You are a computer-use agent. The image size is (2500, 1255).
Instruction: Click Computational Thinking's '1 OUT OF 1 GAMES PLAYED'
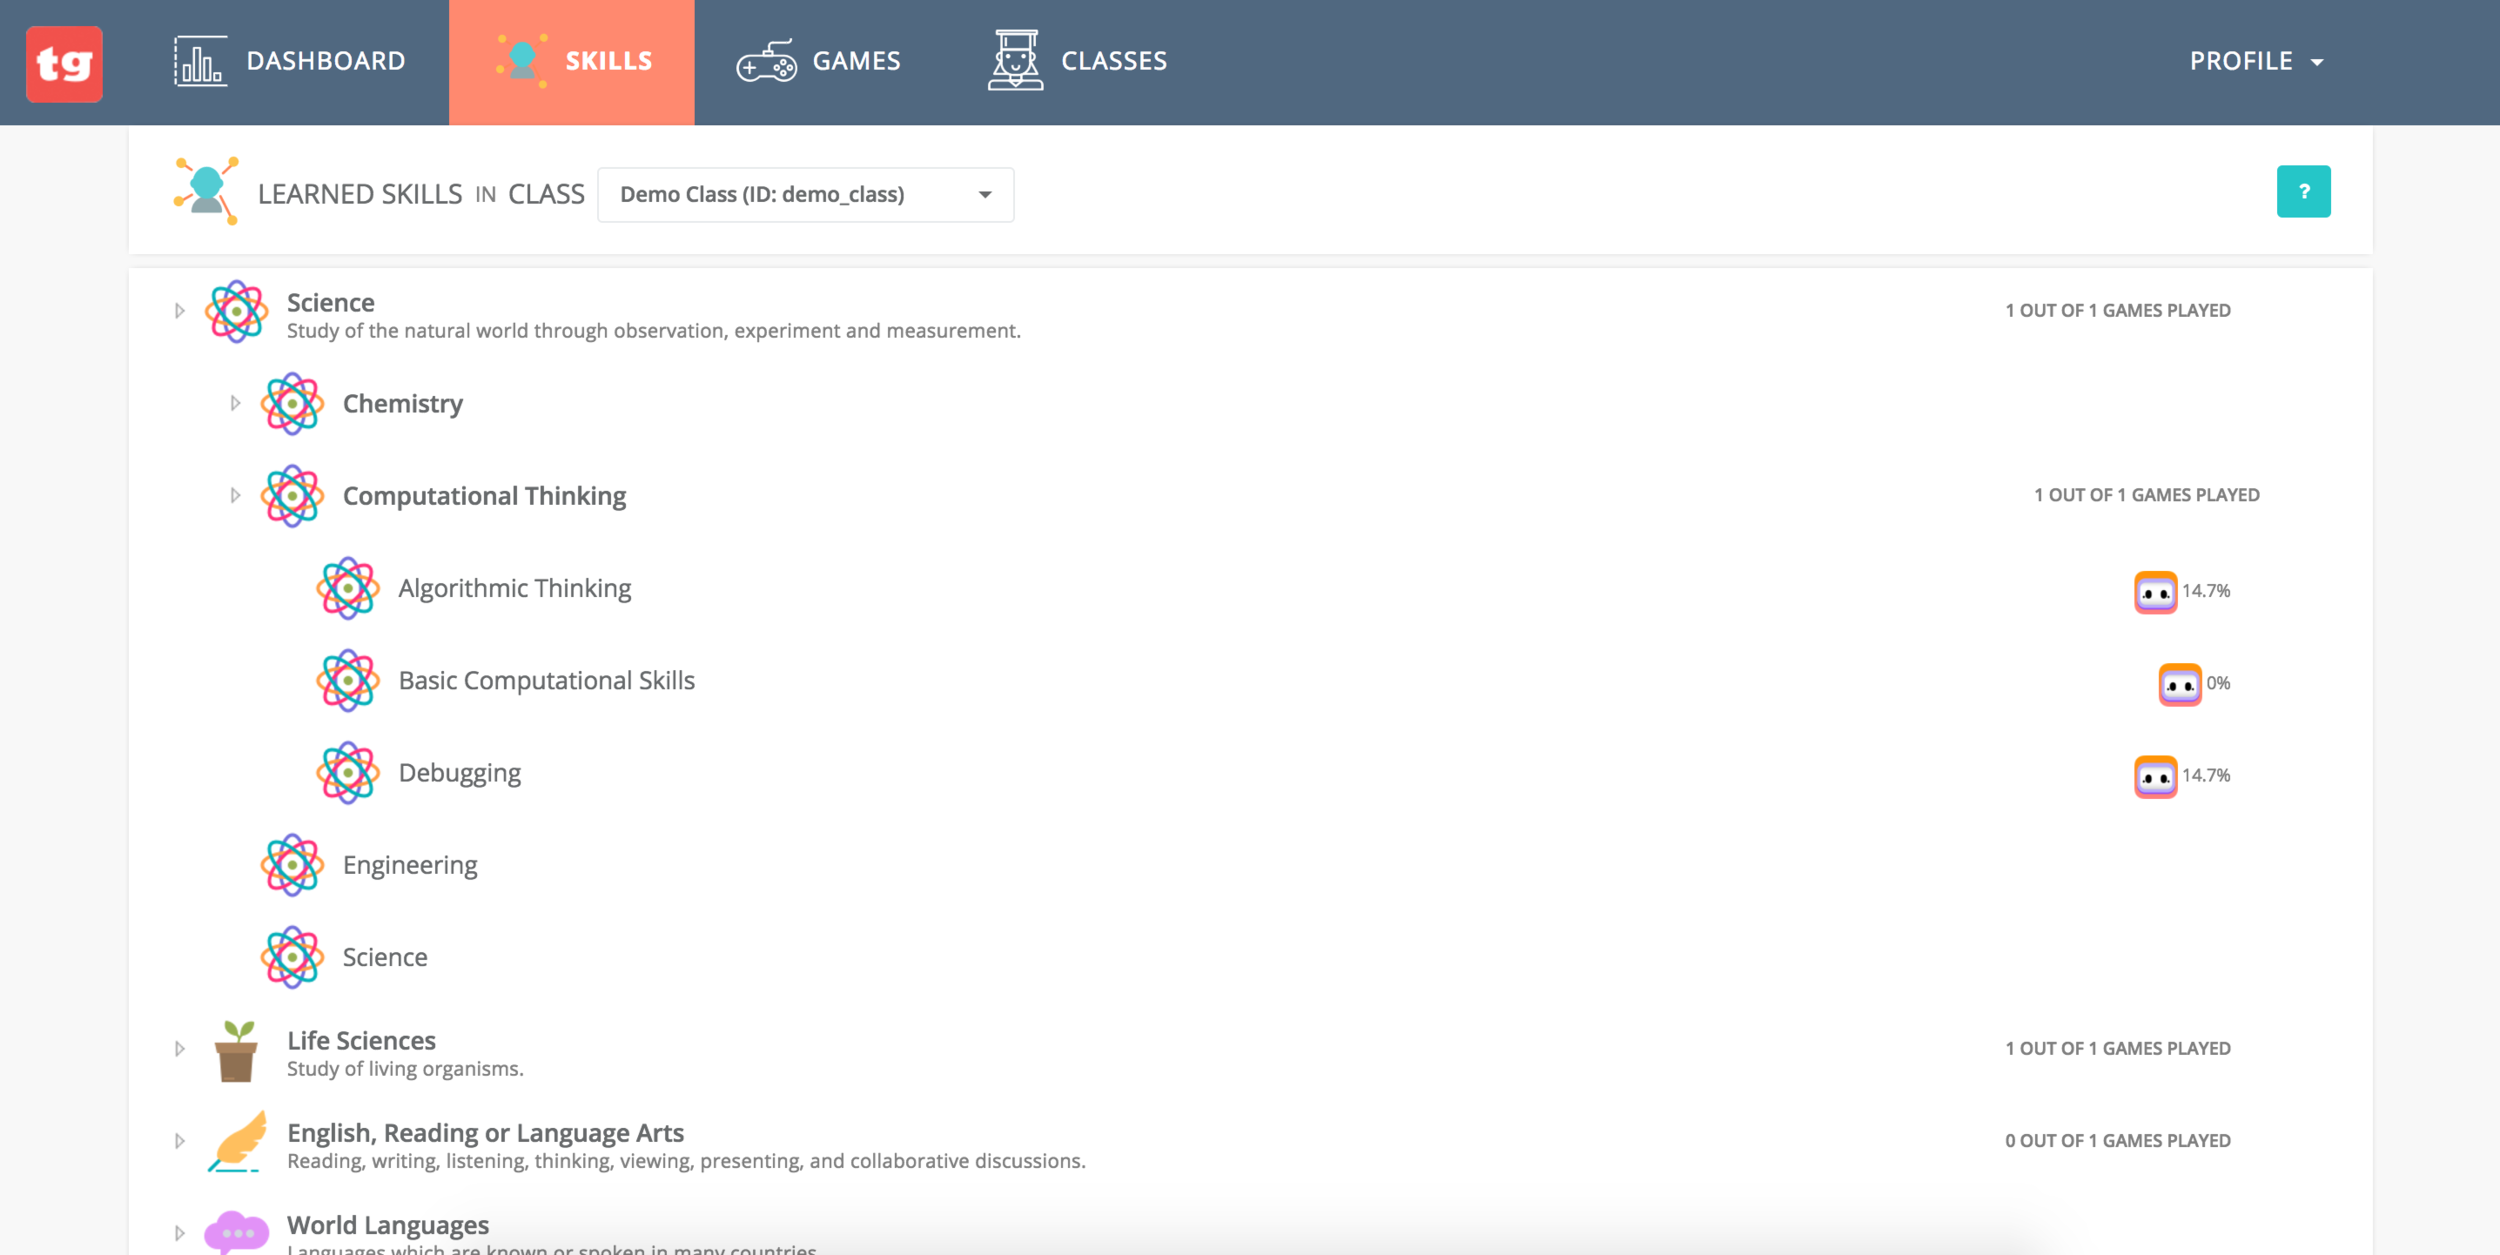[2147, 495]
